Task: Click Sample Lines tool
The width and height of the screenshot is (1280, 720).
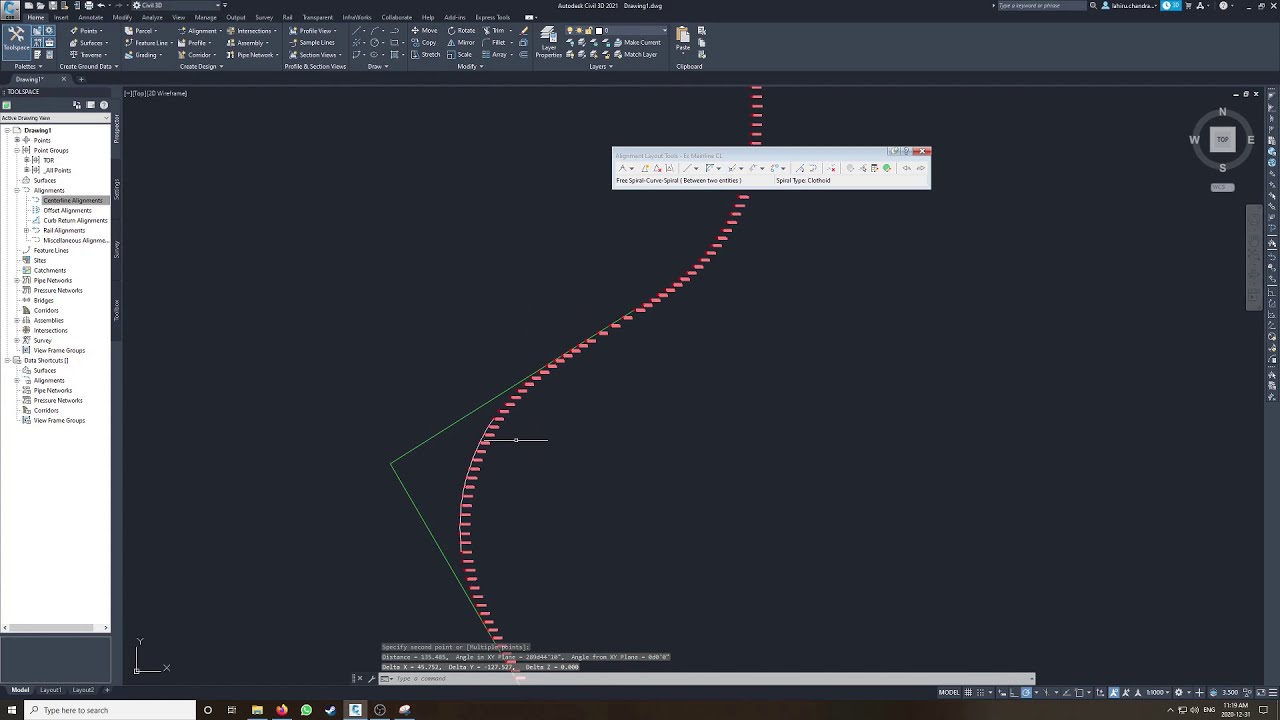Action: tap(312, 43)
